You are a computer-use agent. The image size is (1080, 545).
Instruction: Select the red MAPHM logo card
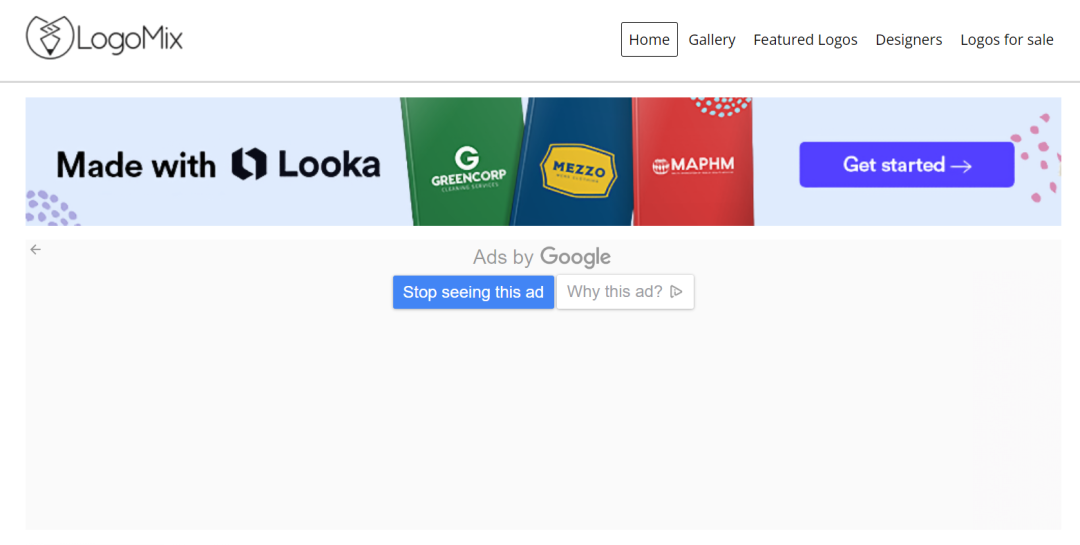coord(692,165)
